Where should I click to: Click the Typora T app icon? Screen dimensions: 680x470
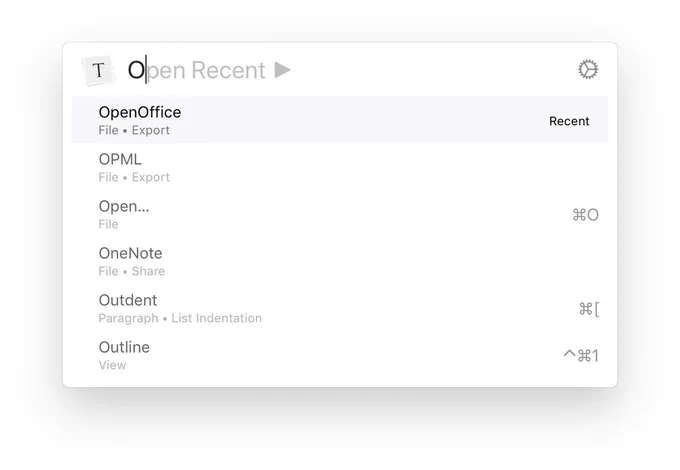tap(99, 70)
